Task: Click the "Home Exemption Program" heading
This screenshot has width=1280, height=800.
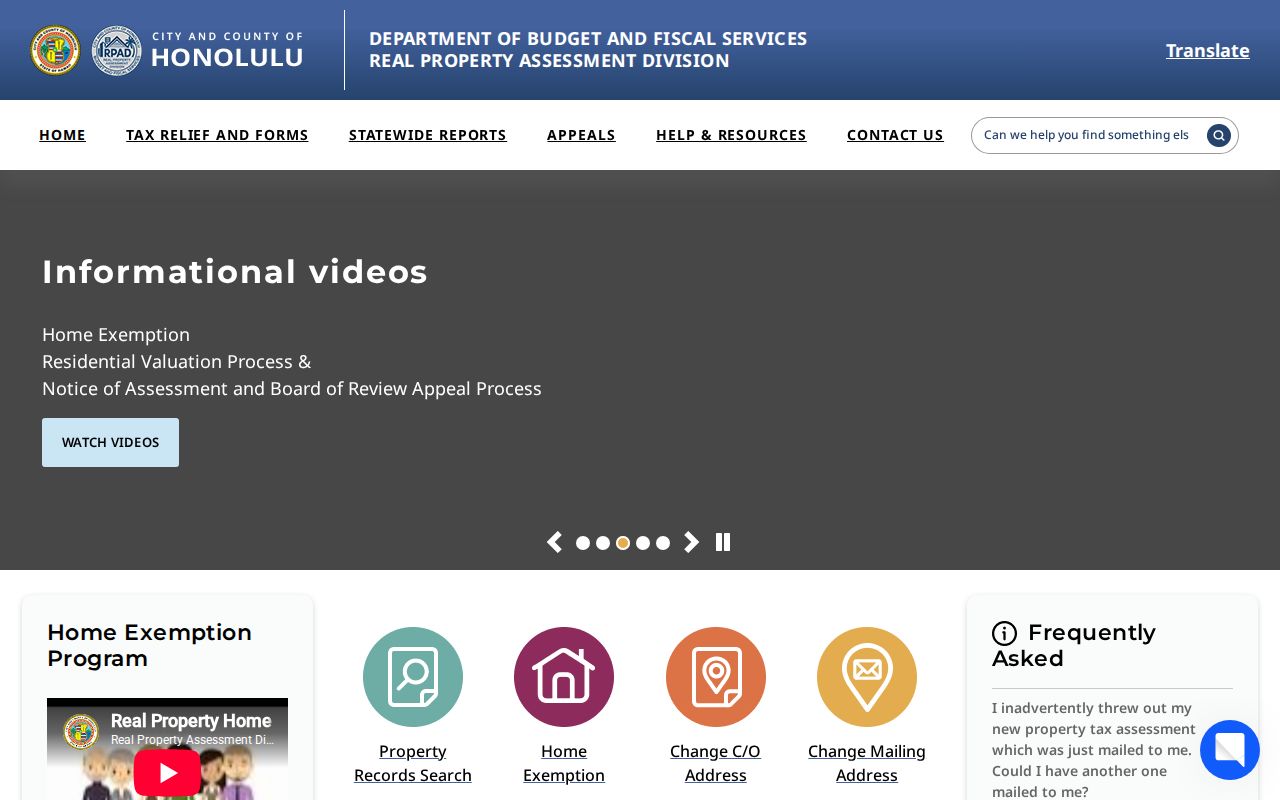Action: tap(150, 645)
